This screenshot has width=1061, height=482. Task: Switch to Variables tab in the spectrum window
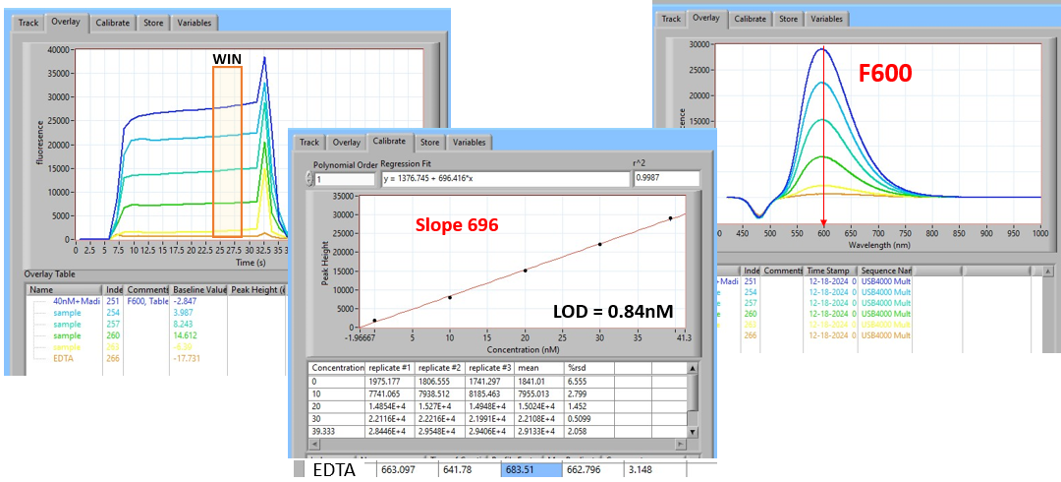point(826,18)
